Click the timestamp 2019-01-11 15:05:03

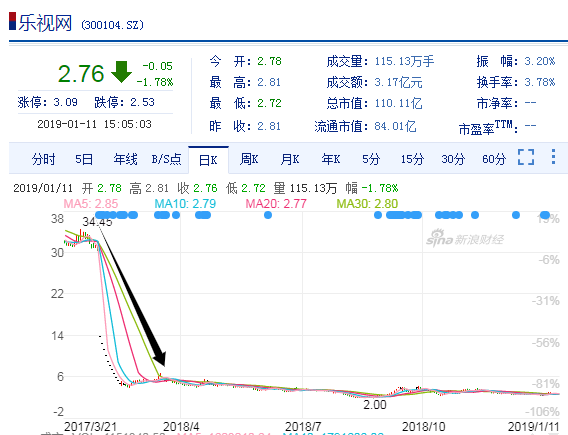click(x=94, y=124)
